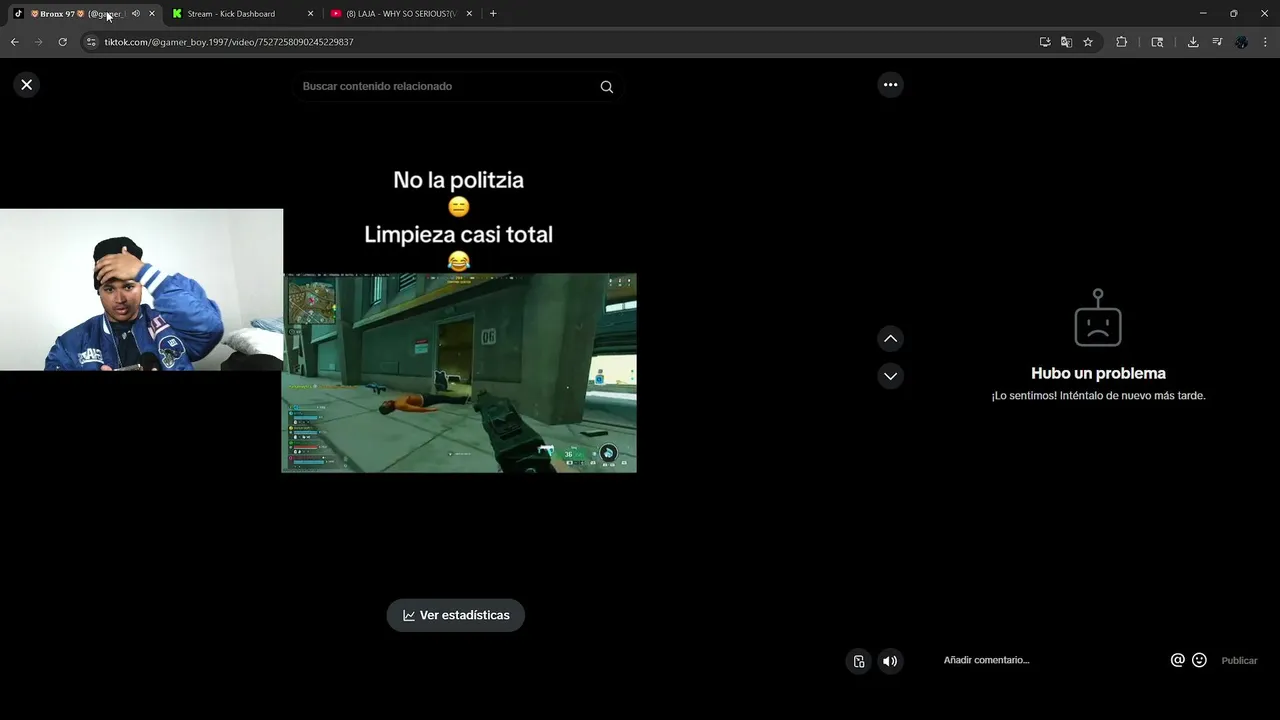Open the translate page icon

[x=1066, y=42]
